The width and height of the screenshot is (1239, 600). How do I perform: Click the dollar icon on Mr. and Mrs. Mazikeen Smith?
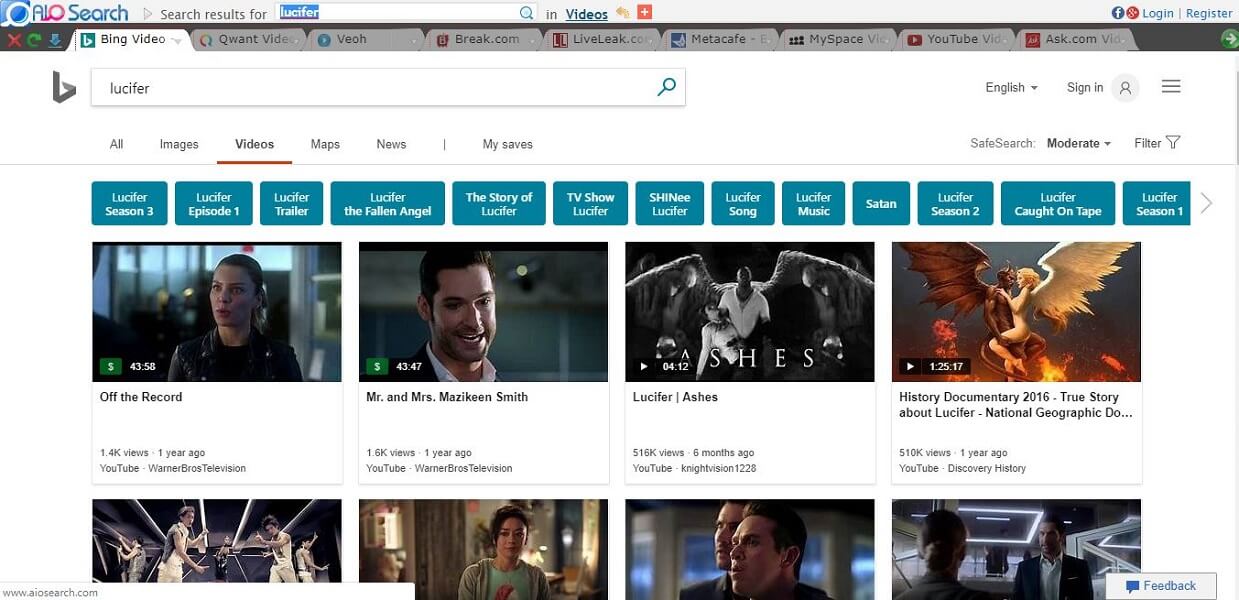pyautogui.click(x=377, y=367)
